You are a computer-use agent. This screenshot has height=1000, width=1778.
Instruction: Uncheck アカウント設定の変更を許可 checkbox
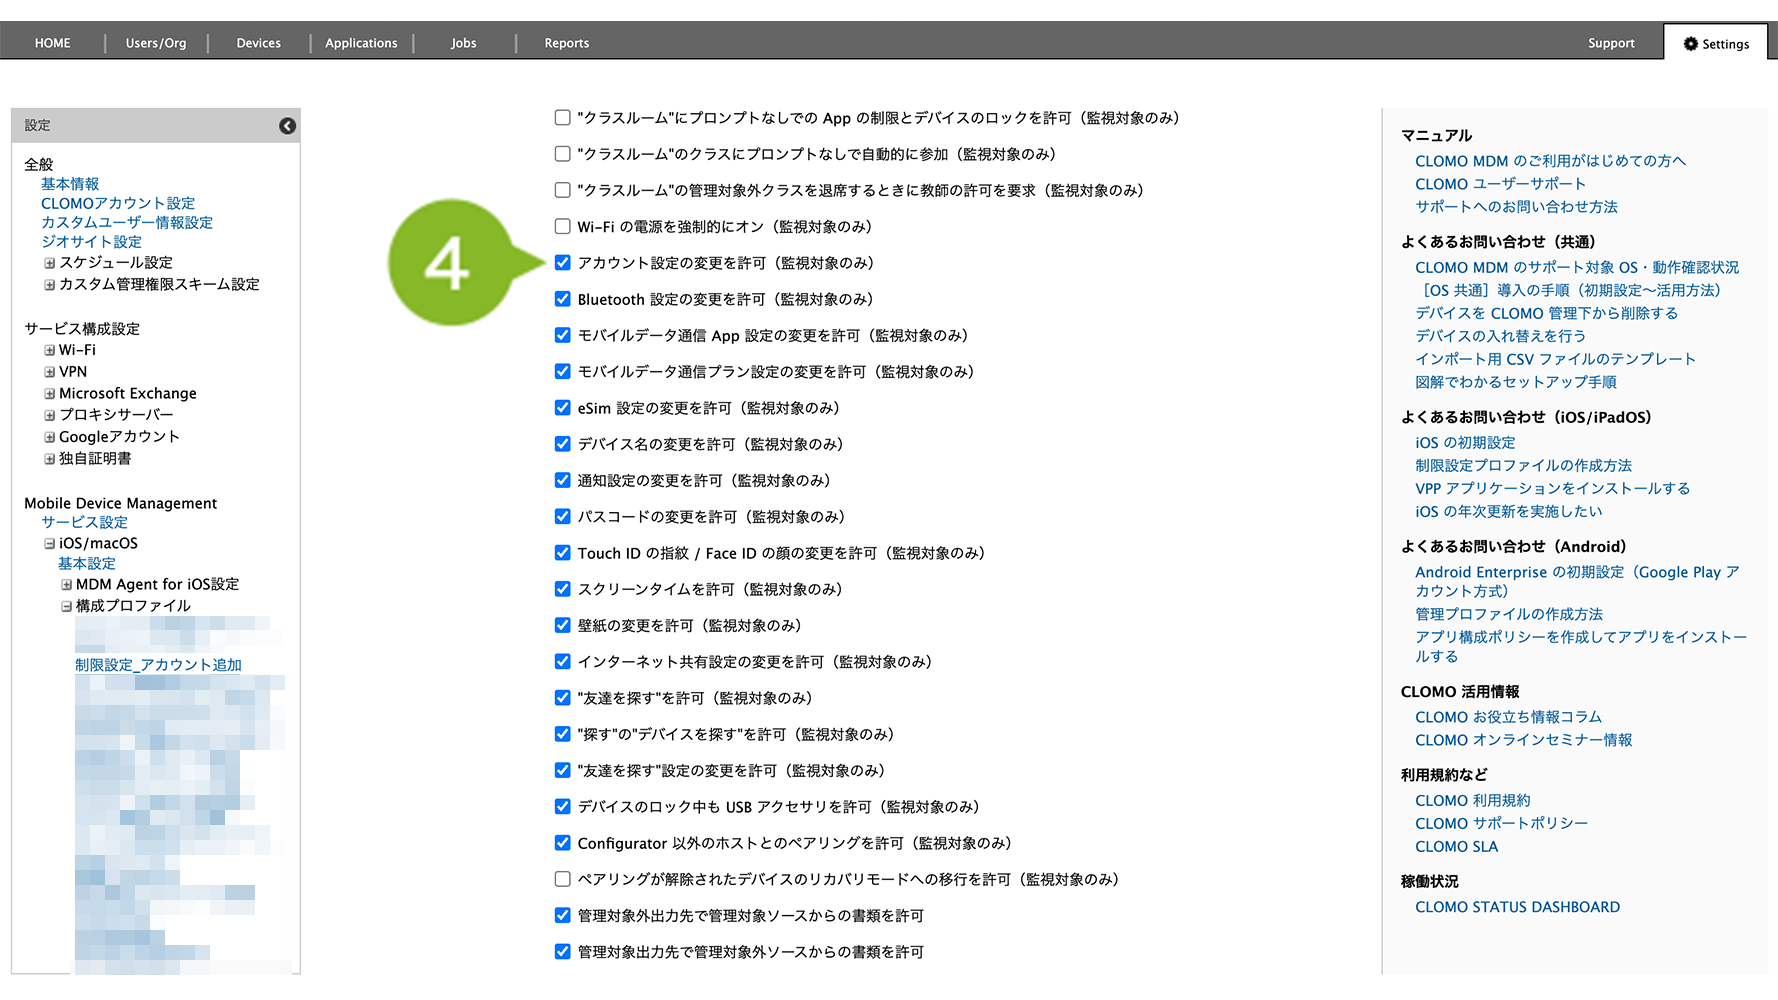563,263
